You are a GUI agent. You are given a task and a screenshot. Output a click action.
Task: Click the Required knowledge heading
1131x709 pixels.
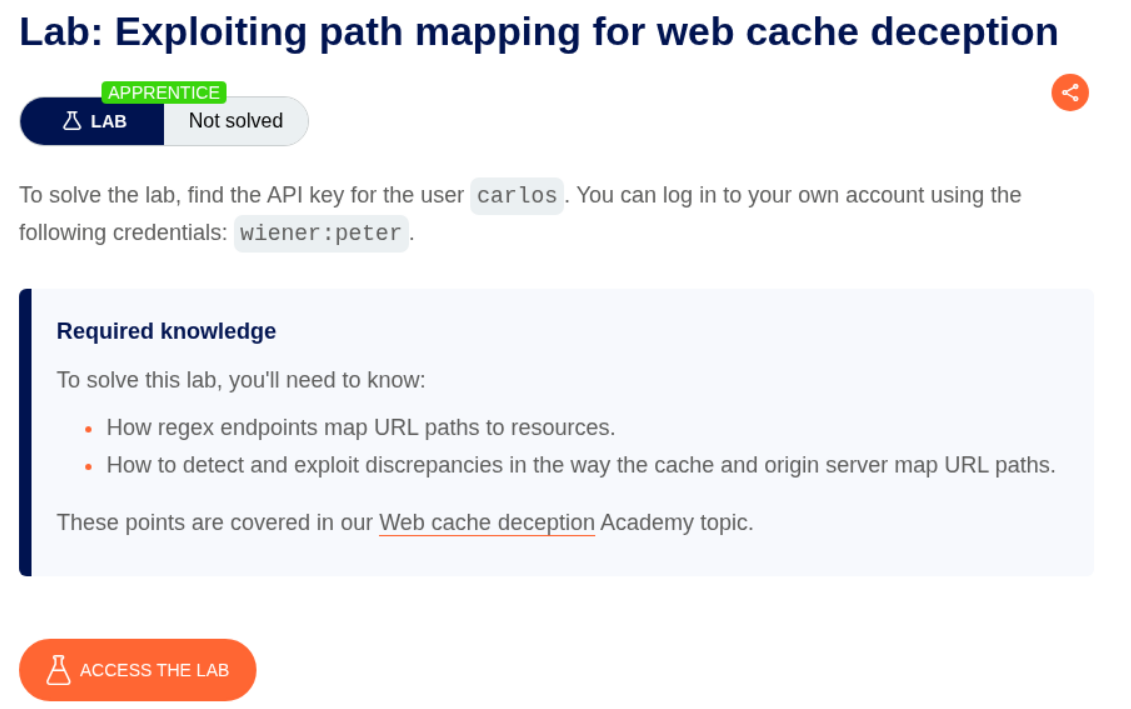(x=166, y=331)
